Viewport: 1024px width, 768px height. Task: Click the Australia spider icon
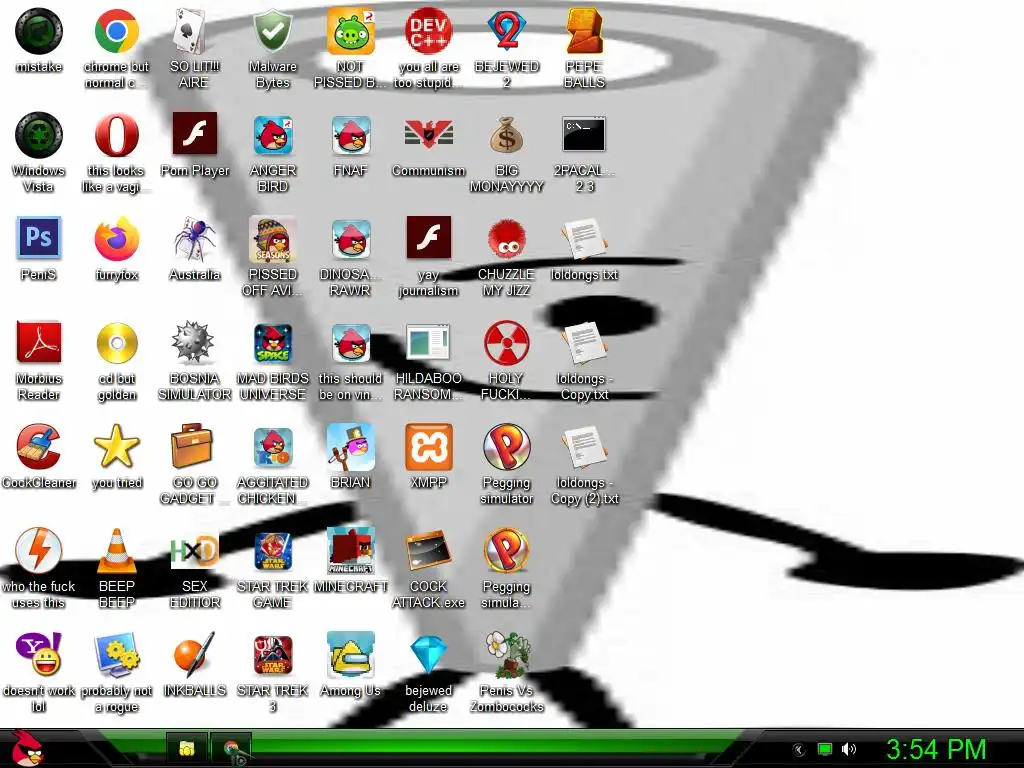point(195,239)
